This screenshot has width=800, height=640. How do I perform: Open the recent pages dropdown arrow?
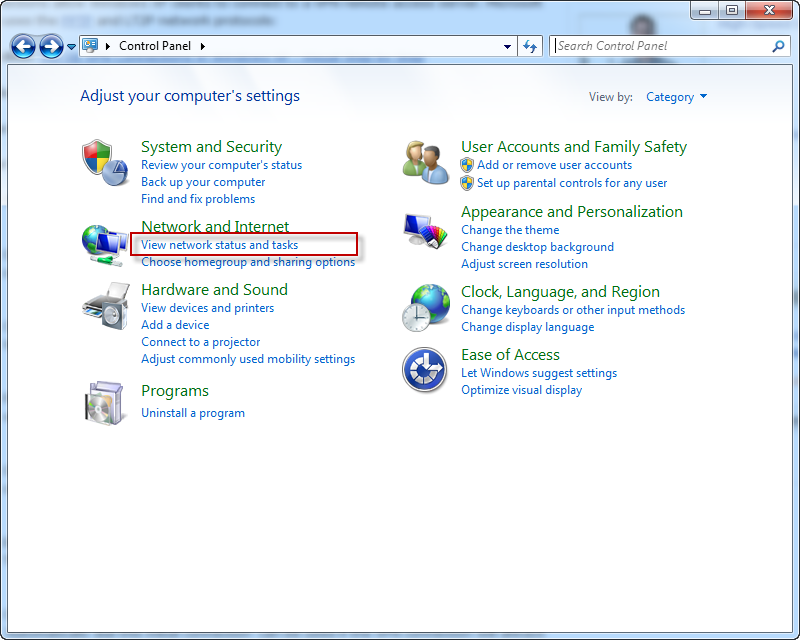click(x=71, y=47)
